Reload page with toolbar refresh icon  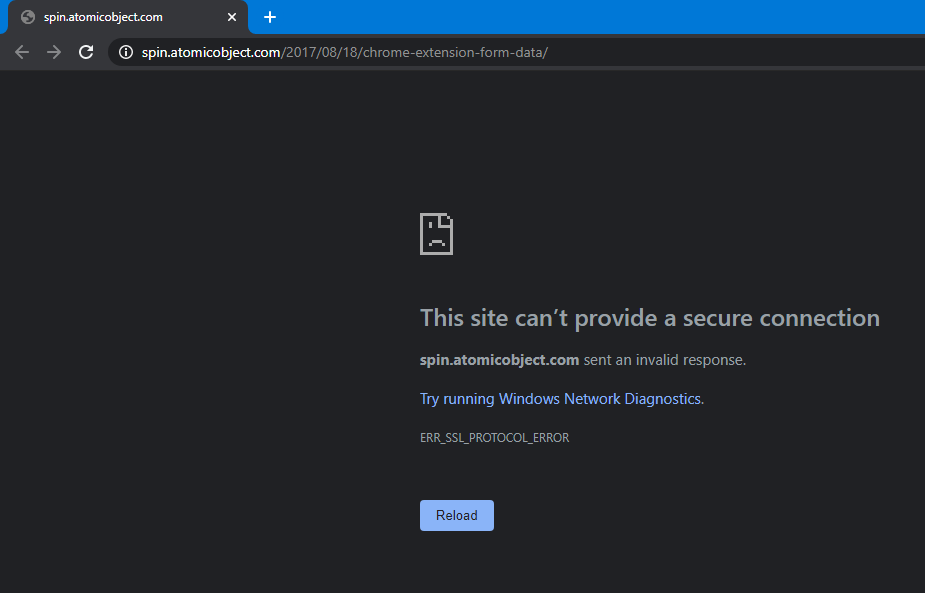click(86, 52)
